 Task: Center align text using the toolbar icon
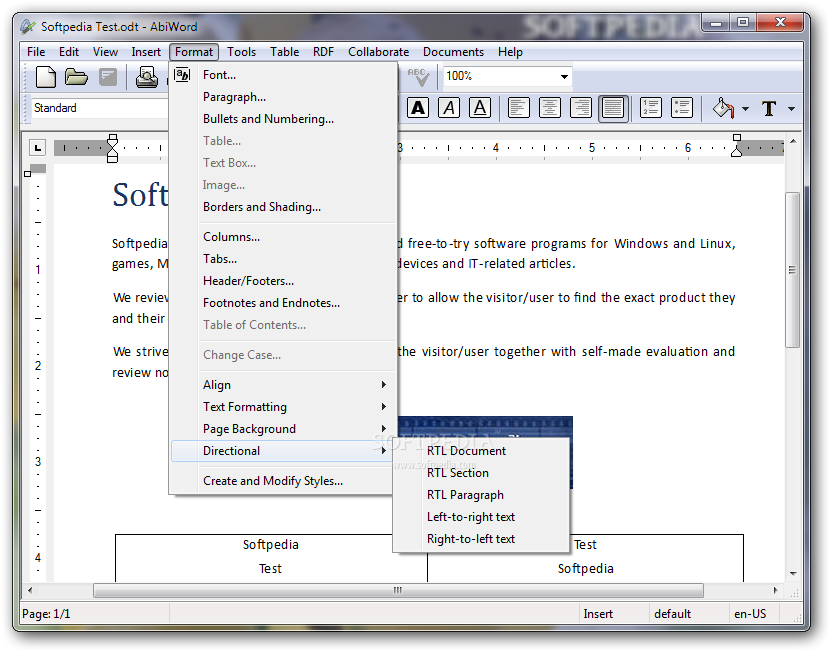(x=550, y=108)
